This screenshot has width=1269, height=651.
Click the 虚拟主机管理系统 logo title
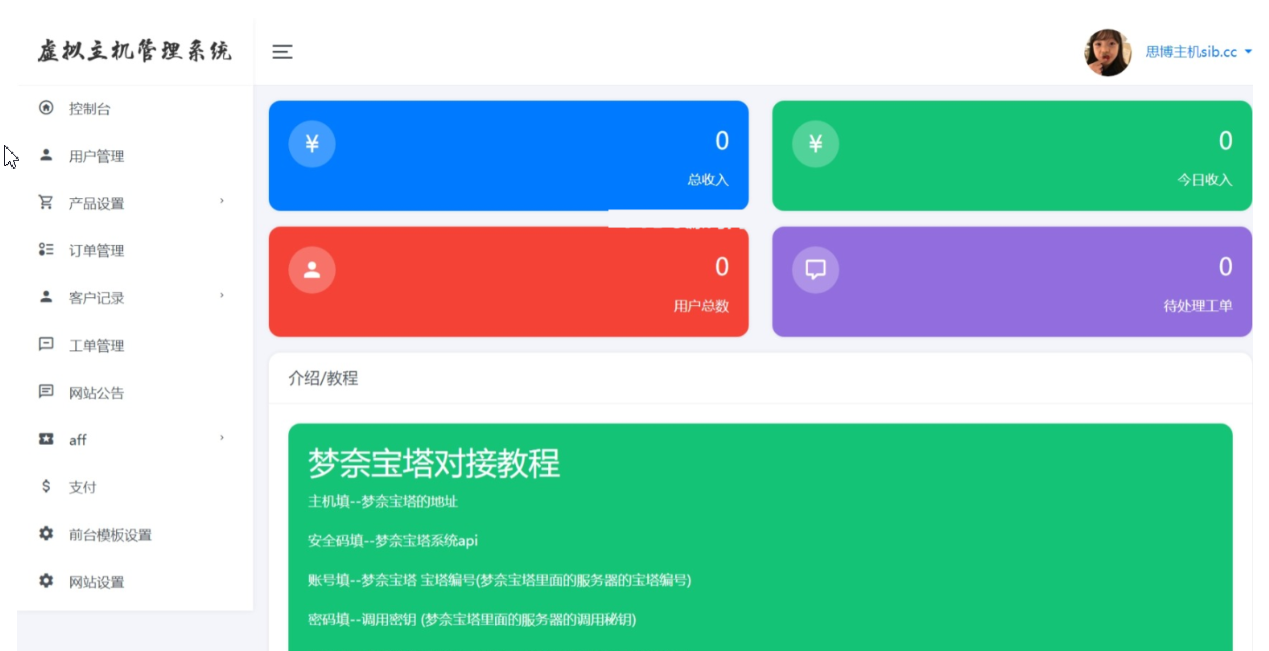pyautogui.click(x=135, y=51)
